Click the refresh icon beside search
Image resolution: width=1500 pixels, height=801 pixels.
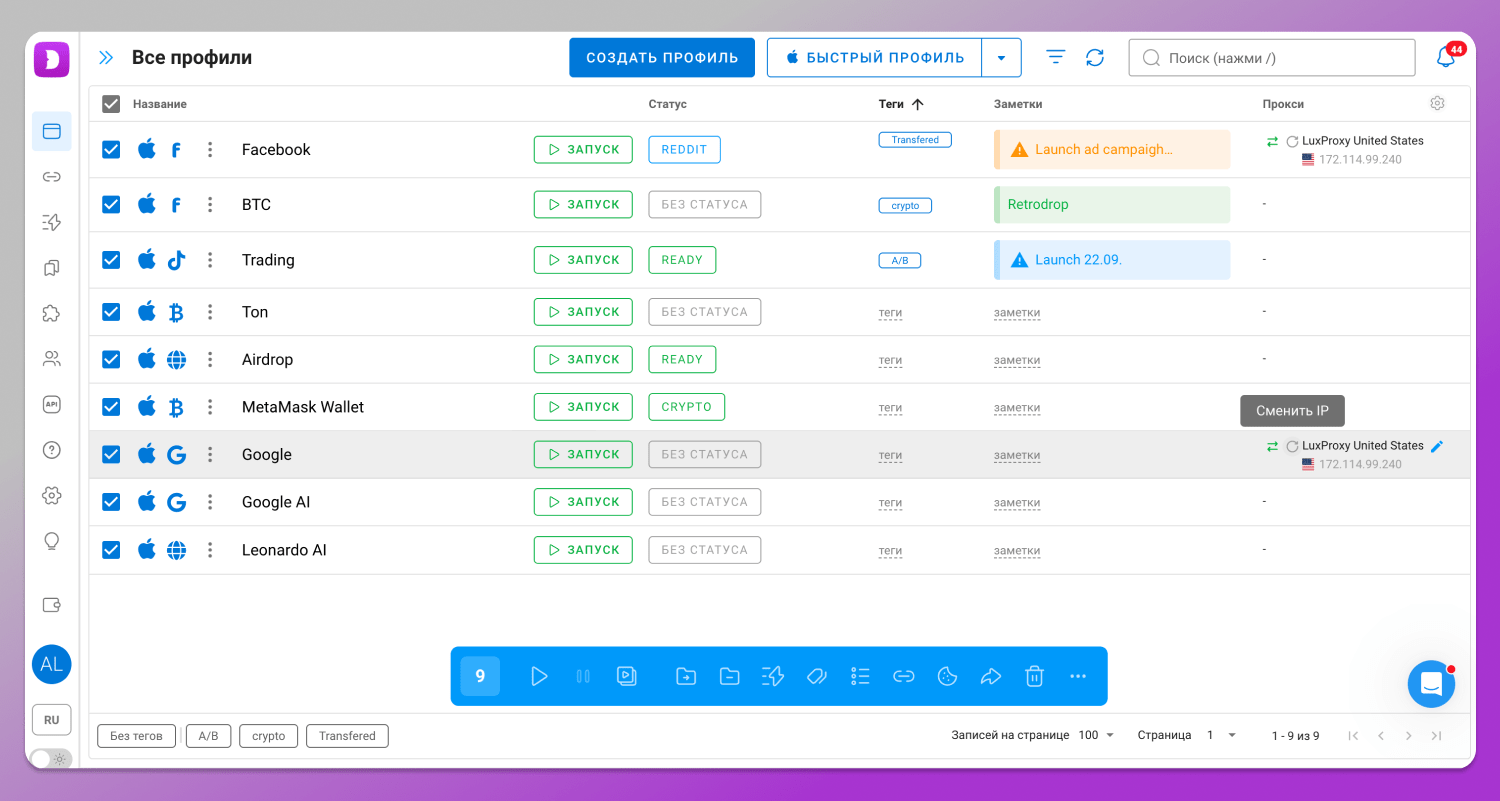[1095, 58]
